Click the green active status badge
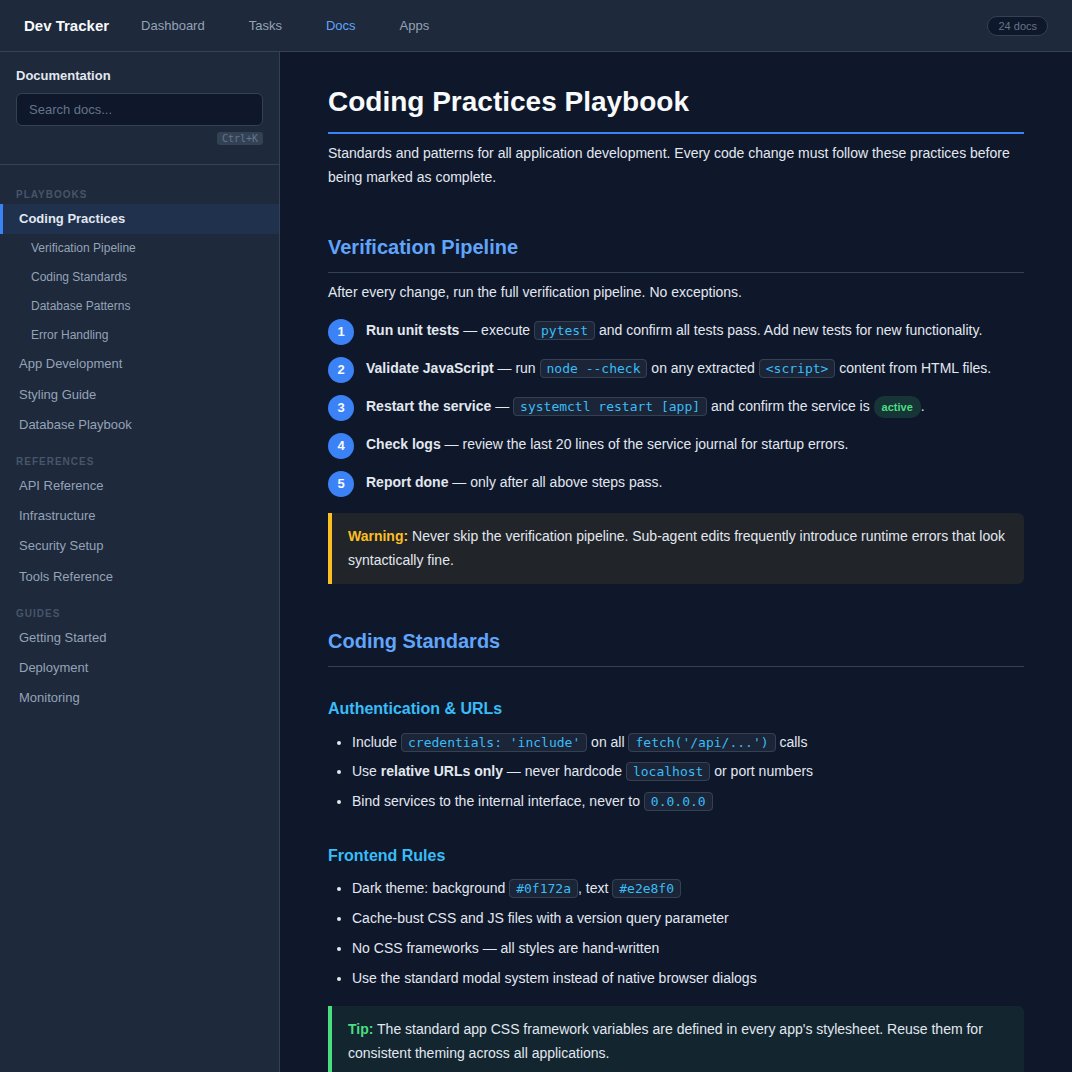This screenshot has width=1072, height=1072. point(897,407)
